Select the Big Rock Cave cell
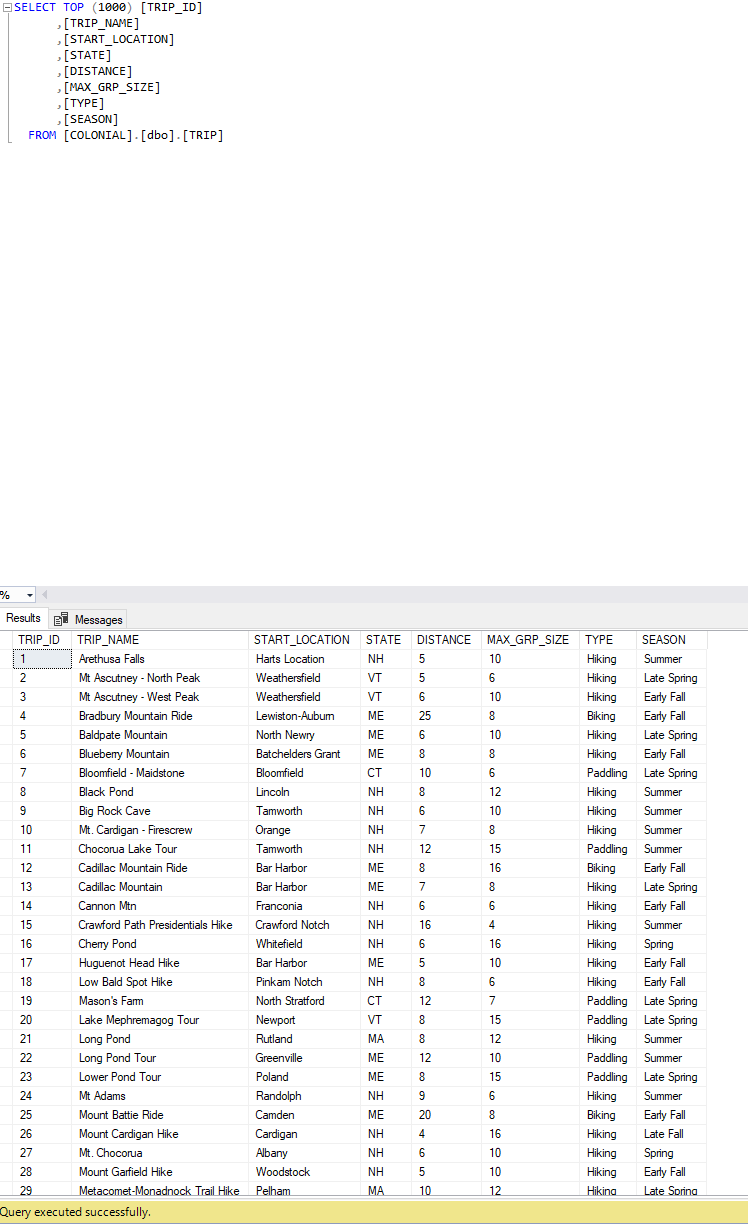748x1224 pixels. tap(161, 811)
